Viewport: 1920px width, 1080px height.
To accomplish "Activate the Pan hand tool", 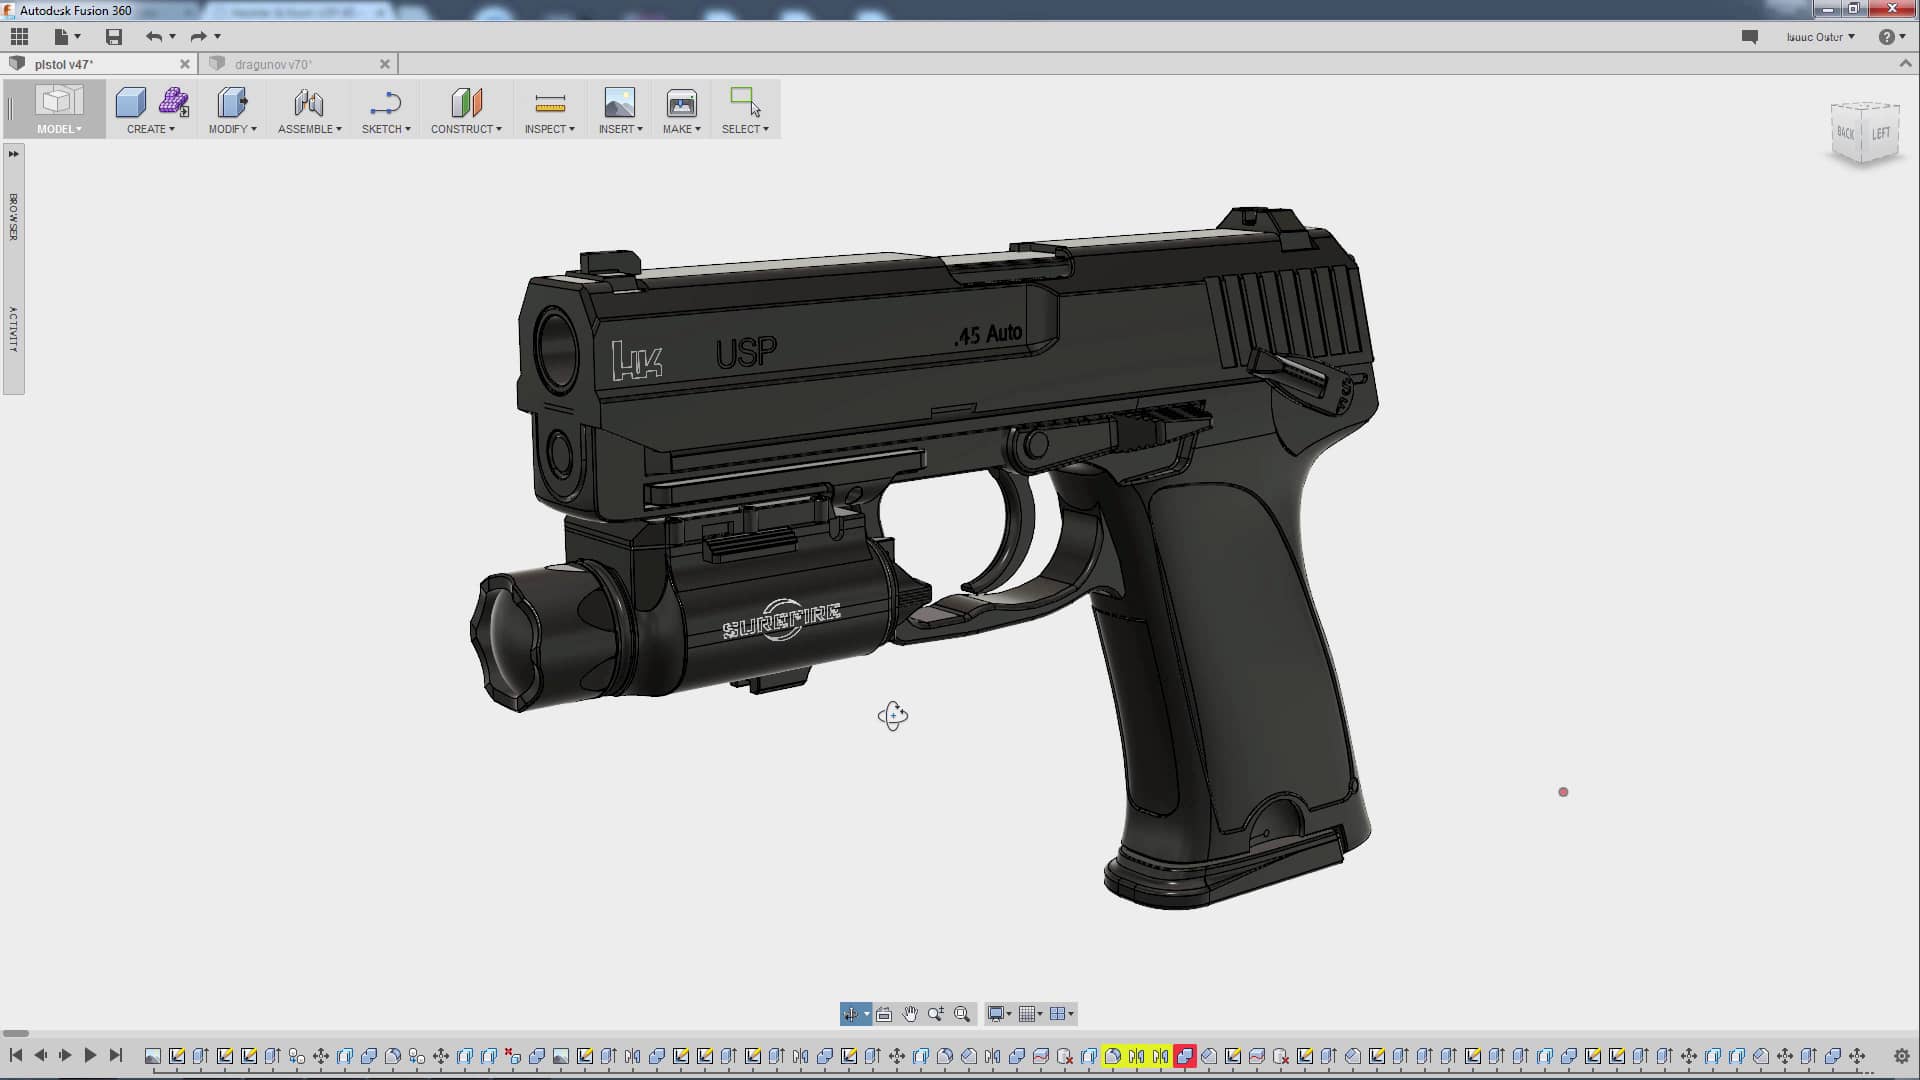I will pyautogui.click(x=910, y=1014).
